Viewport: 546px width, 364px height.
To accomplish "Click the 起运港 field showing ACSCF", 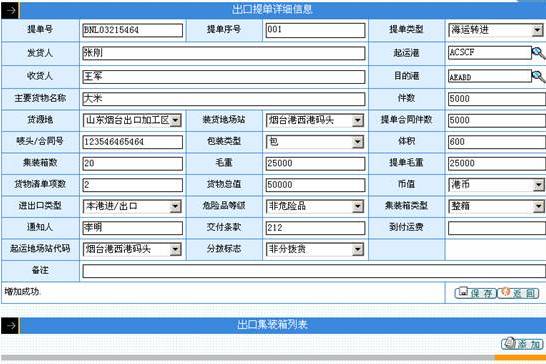I will (490, 53).
